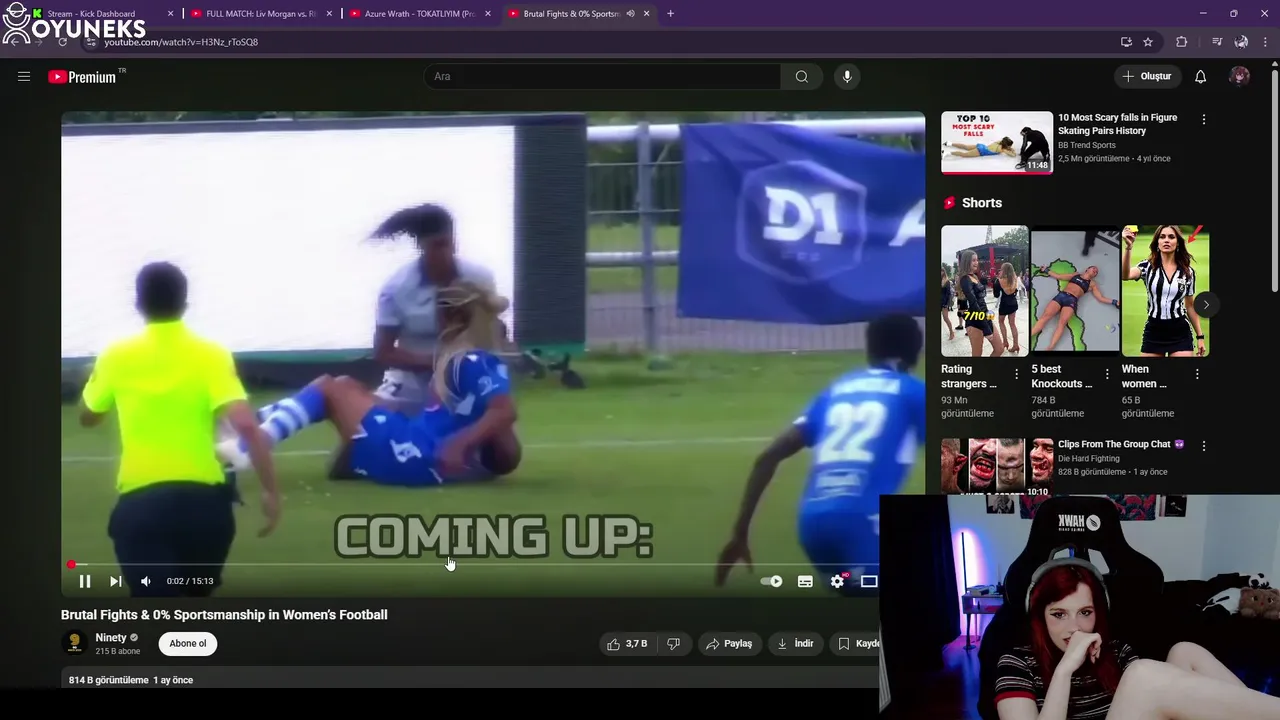Open Clips From The Group Chat thumbnail
Image resolution: width=1280 pixels, height=720 pixels.
[997, 467]
